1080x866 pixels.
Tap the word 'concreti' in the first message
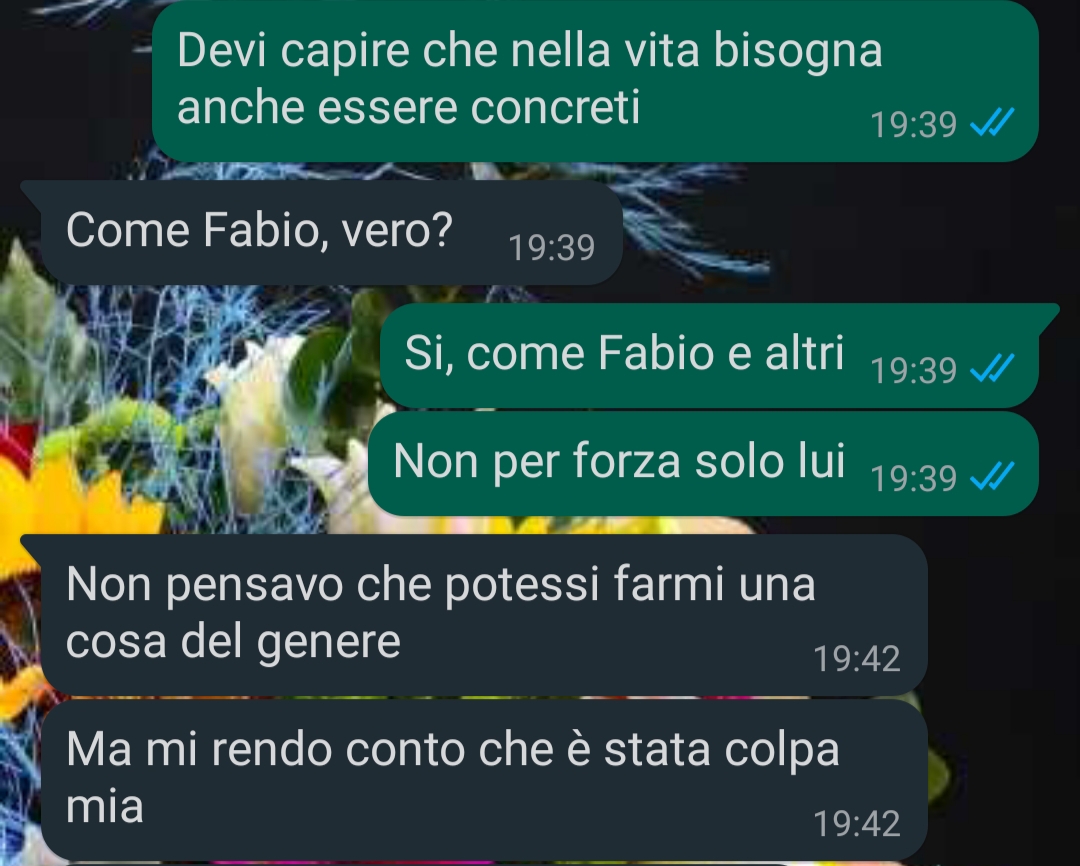(x=555, y=107)
